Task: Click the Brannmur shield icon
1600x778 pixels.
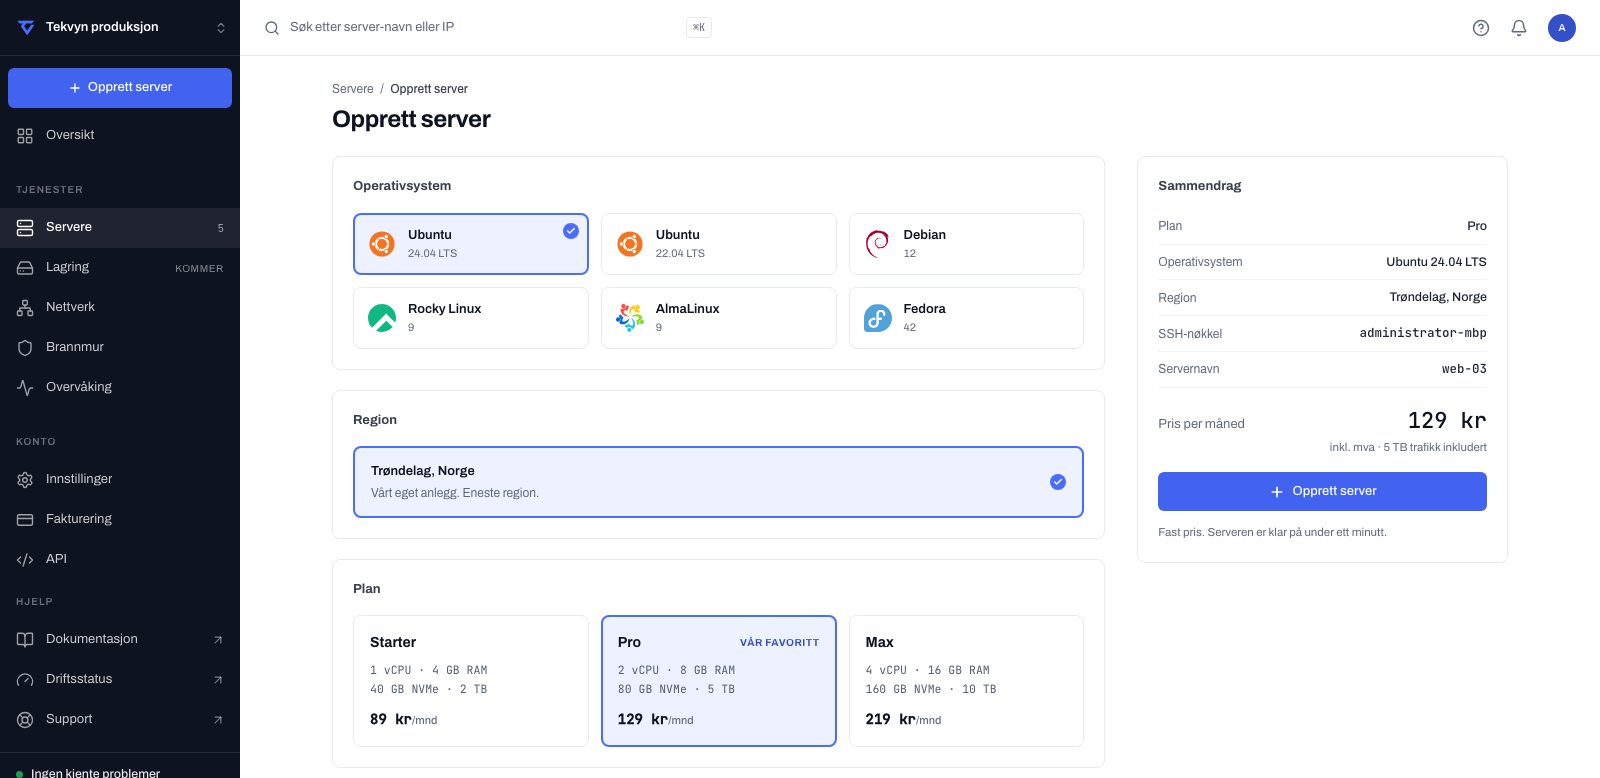Action: coord(25,348)
